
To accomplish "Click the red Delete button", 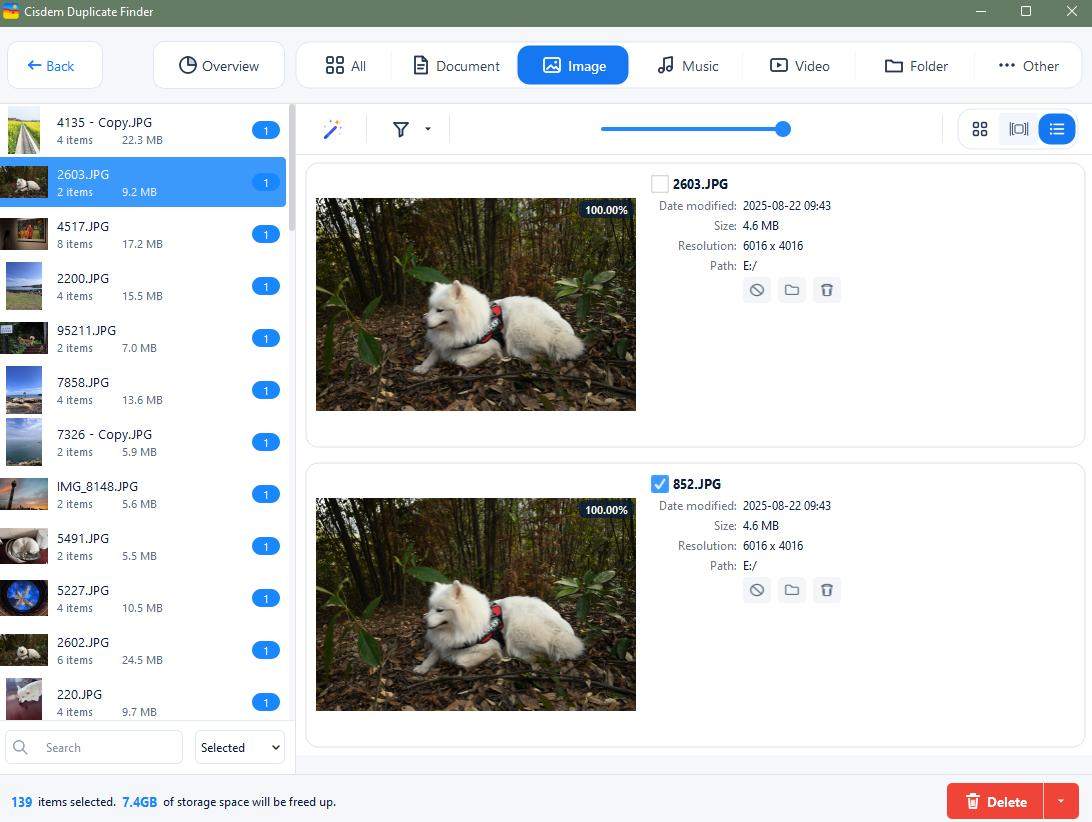I will (995, 801).
